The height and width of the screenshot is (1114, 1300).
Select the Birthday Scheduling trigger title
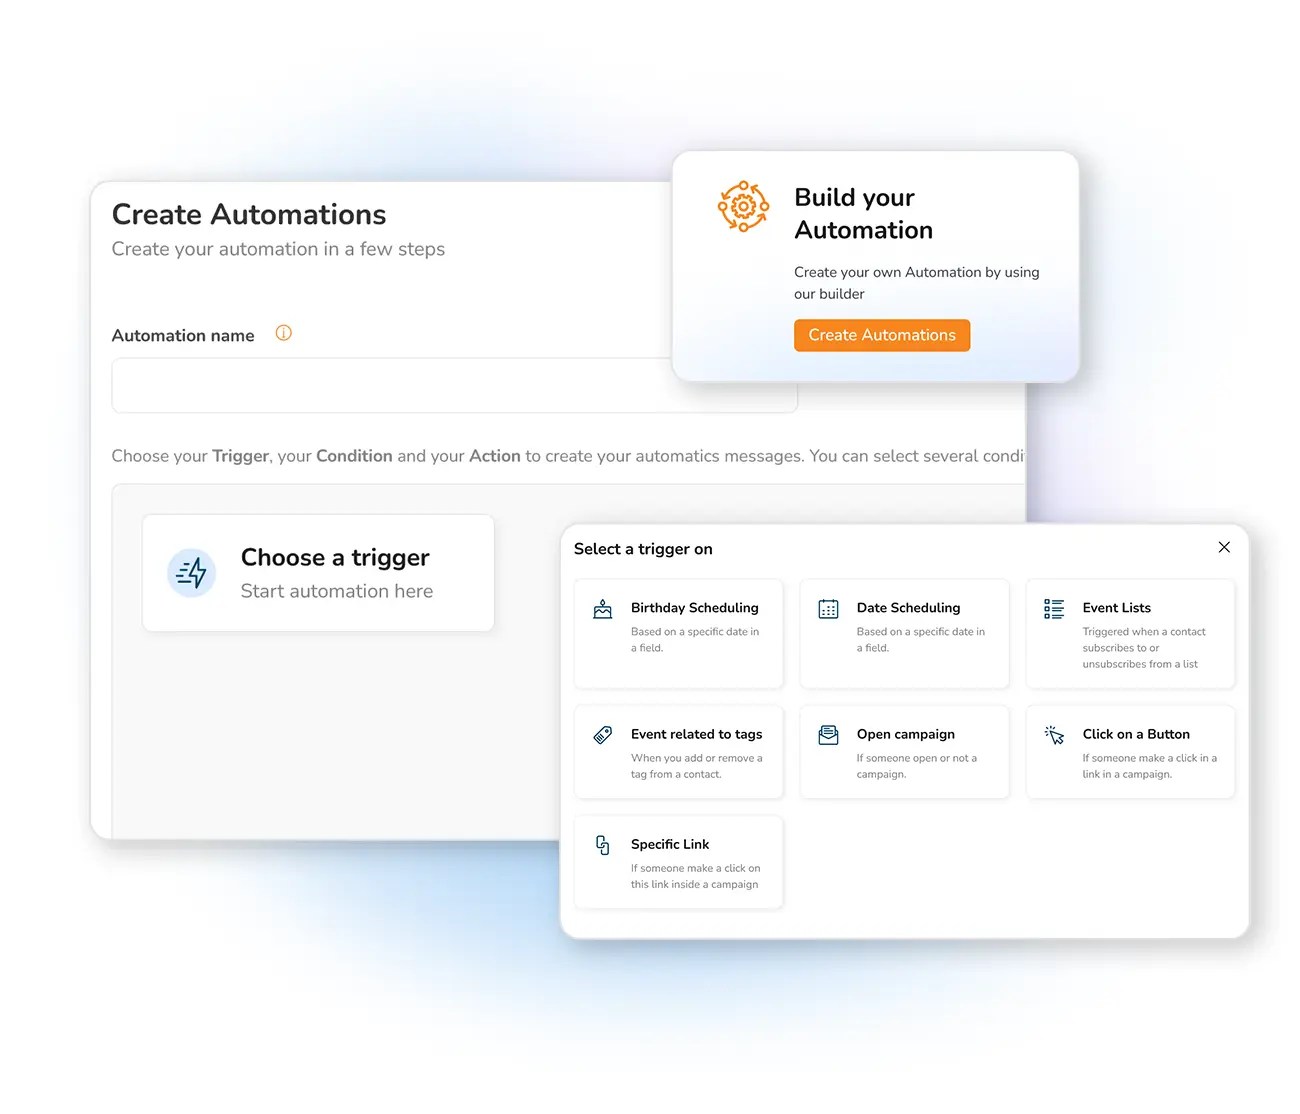pos(695,608)
